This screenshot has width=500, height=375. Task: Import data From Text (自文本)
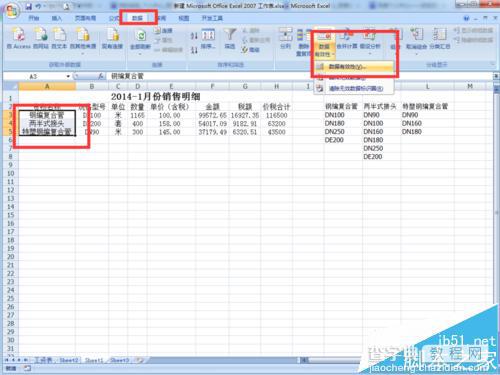pyautogui.click(x=59, y=39)
